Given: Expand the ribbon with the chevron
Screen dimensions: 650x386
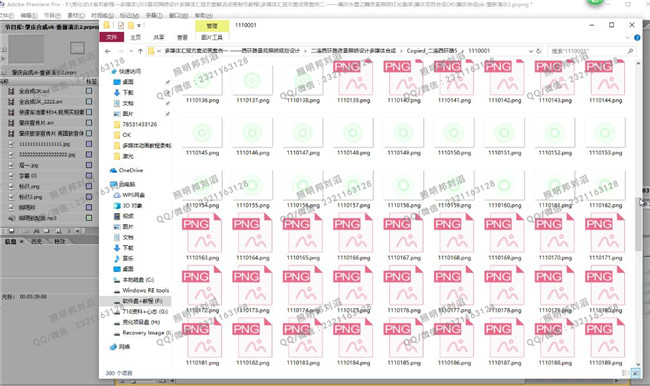Looking at the screenshot, I should [627, 37].
